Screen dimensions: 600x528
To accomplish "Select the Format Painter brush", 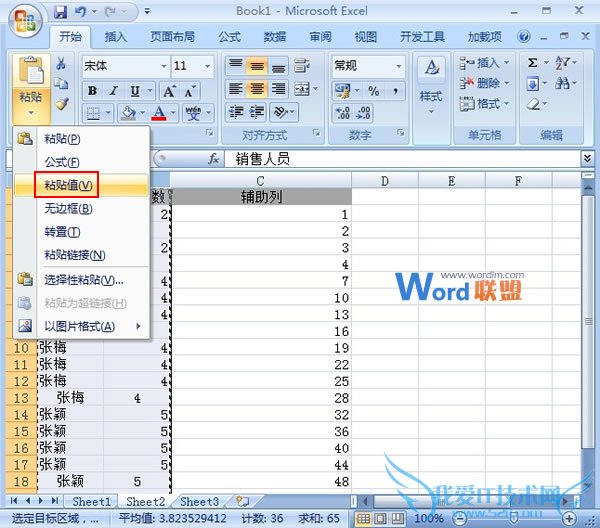I will [62, 104].
